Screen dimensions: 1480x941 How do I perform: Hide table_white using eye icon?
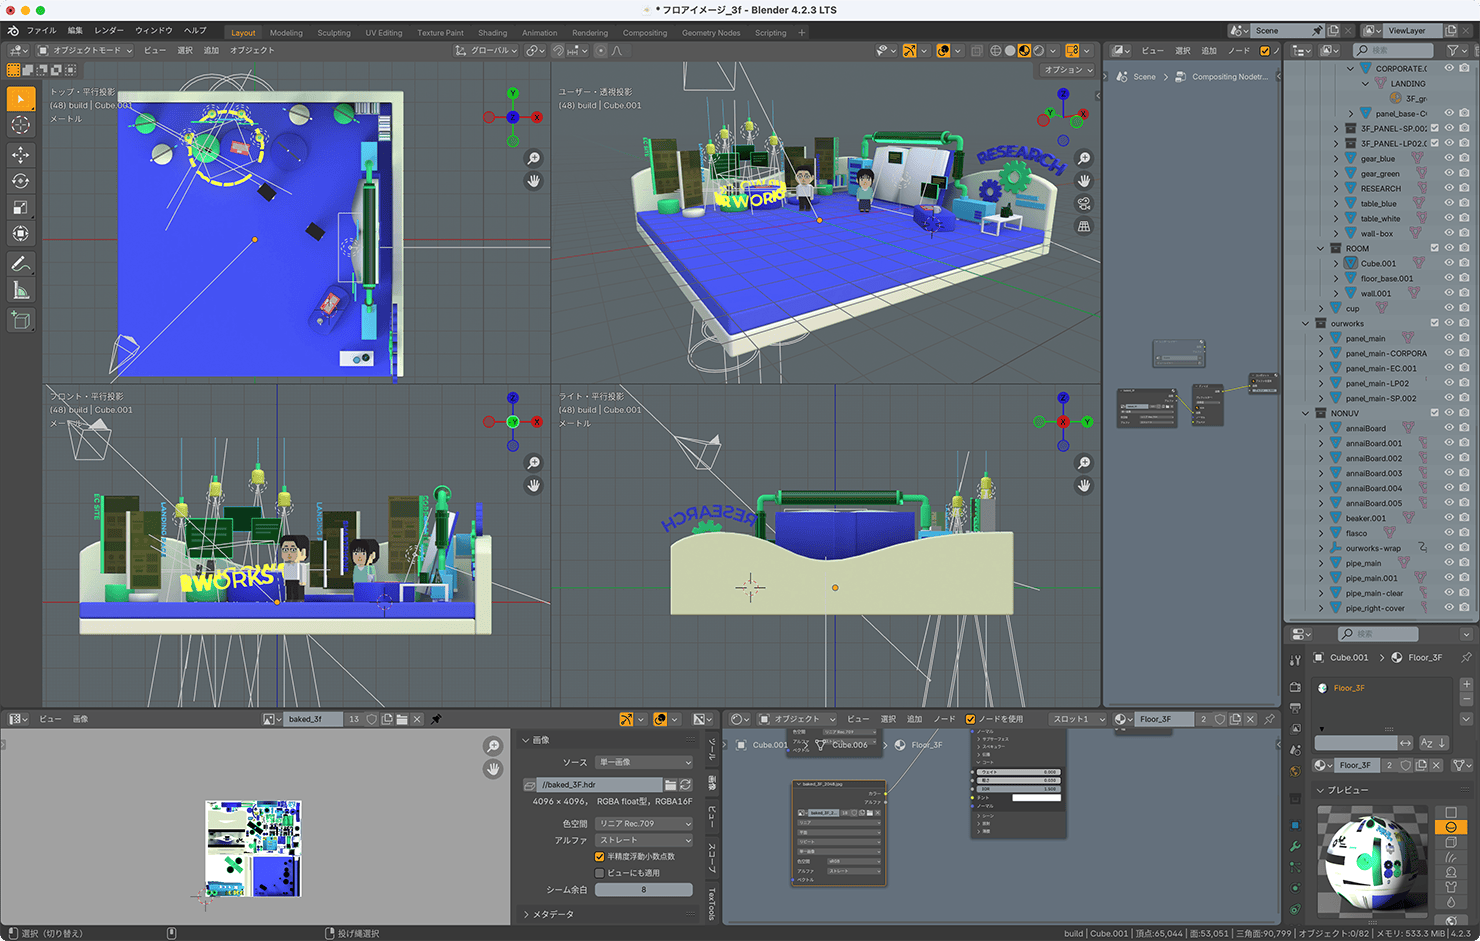coord(1449,218)
